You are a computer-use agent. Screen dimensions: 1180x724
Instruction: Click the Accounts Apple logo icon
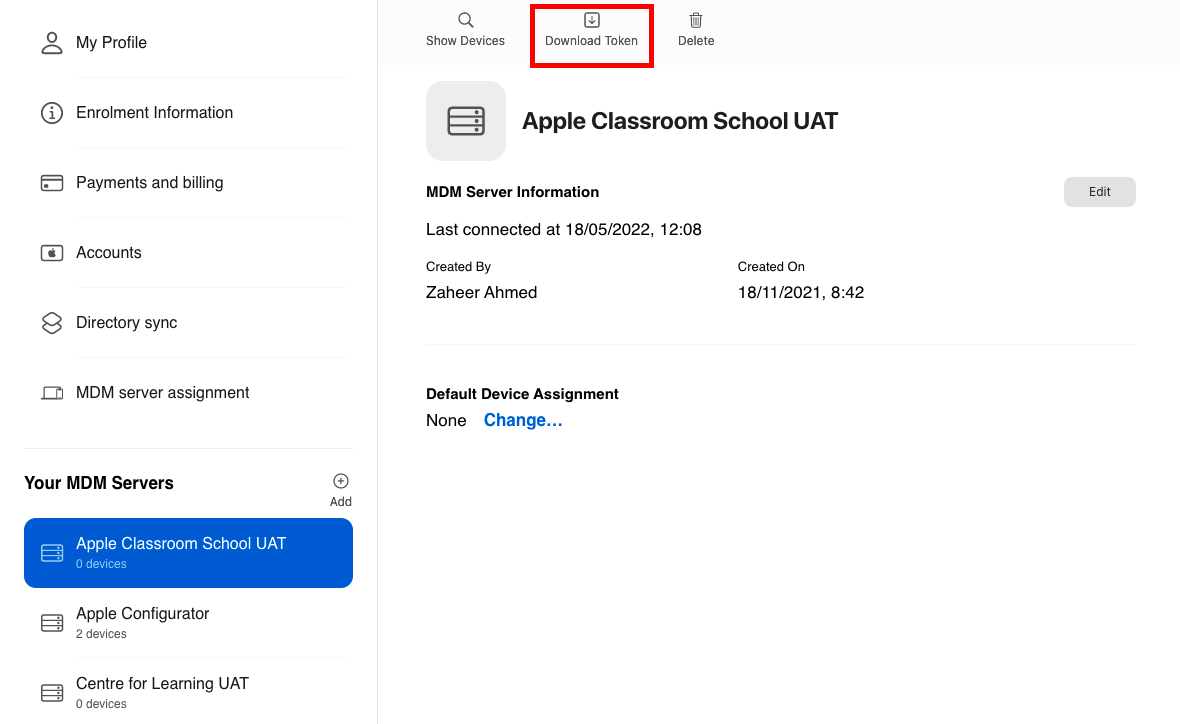[52, 253]
